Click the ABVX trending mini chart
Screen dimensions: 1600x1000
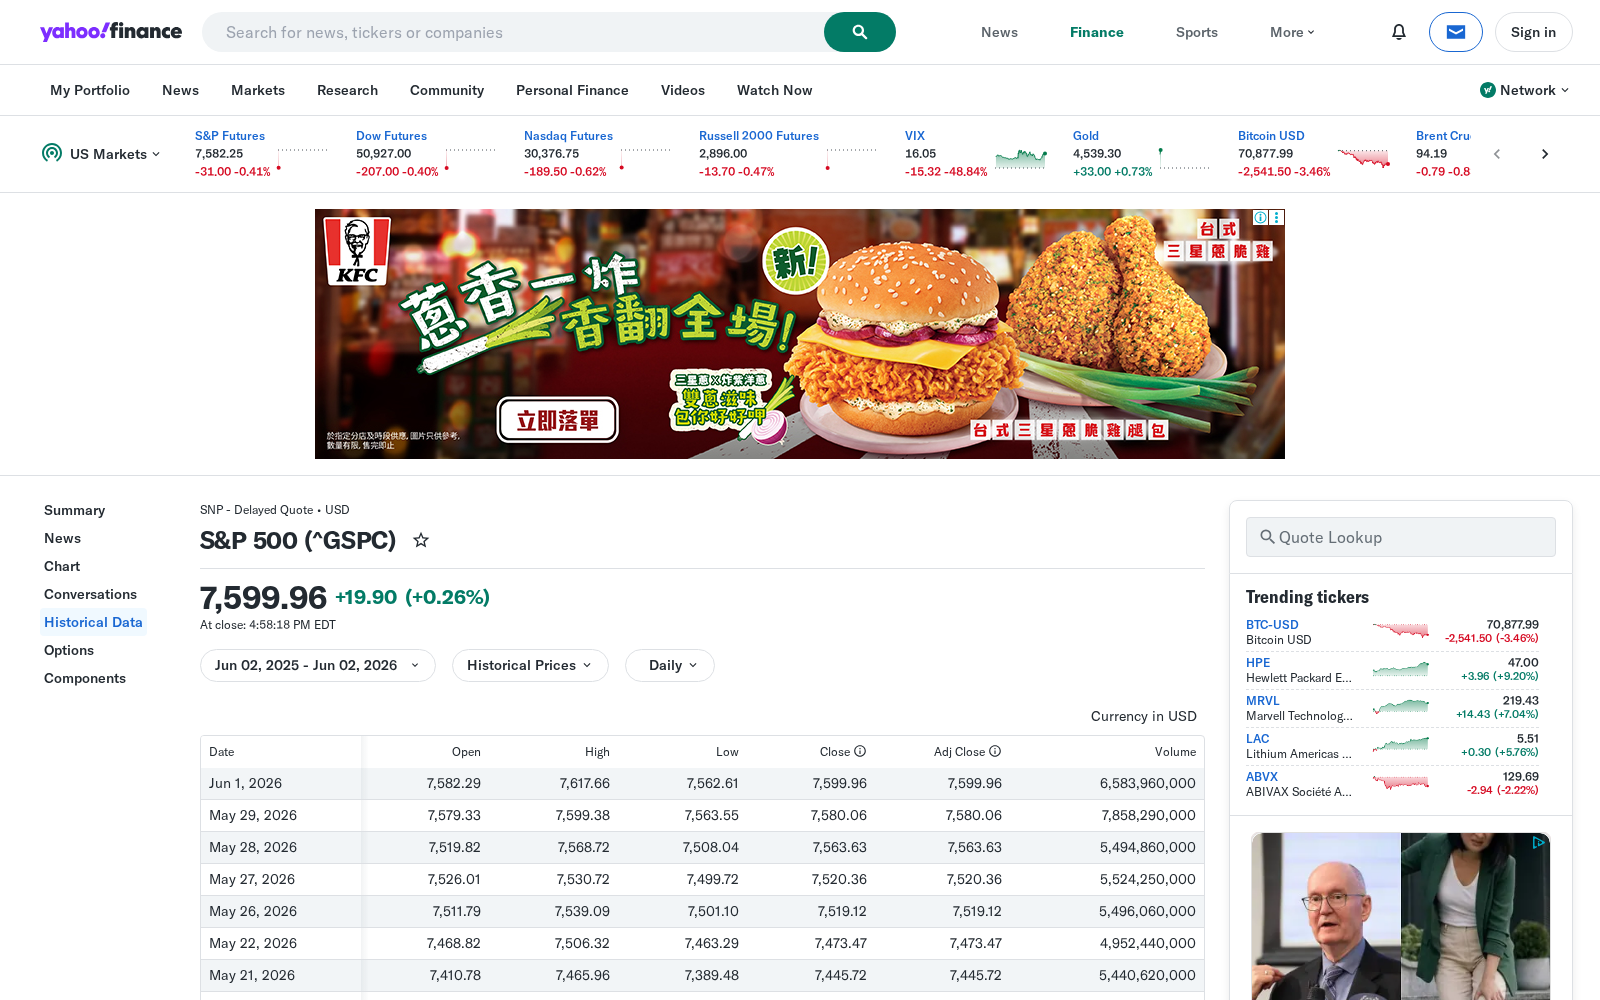(1401, 783)
